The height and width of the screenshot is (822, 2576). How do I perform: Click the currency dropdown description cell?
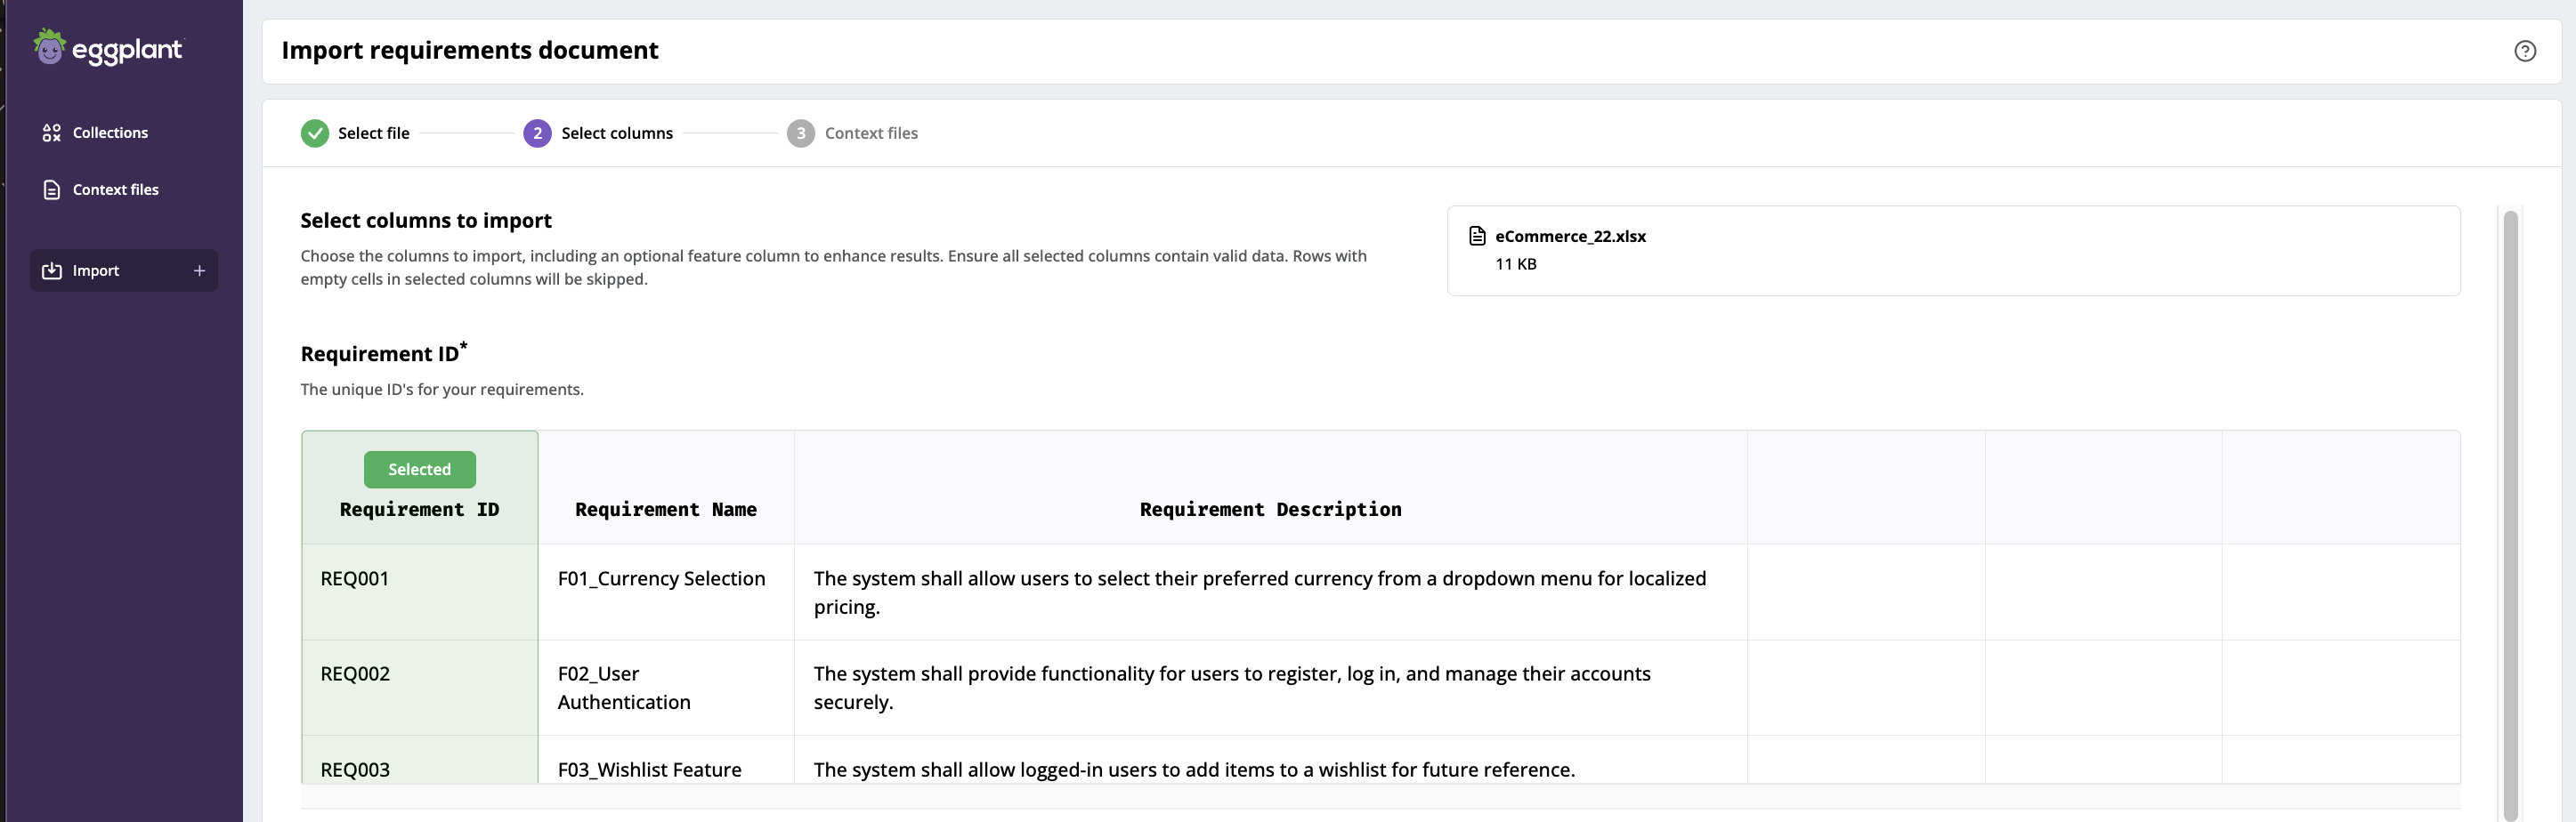[x=1270, y=592]
